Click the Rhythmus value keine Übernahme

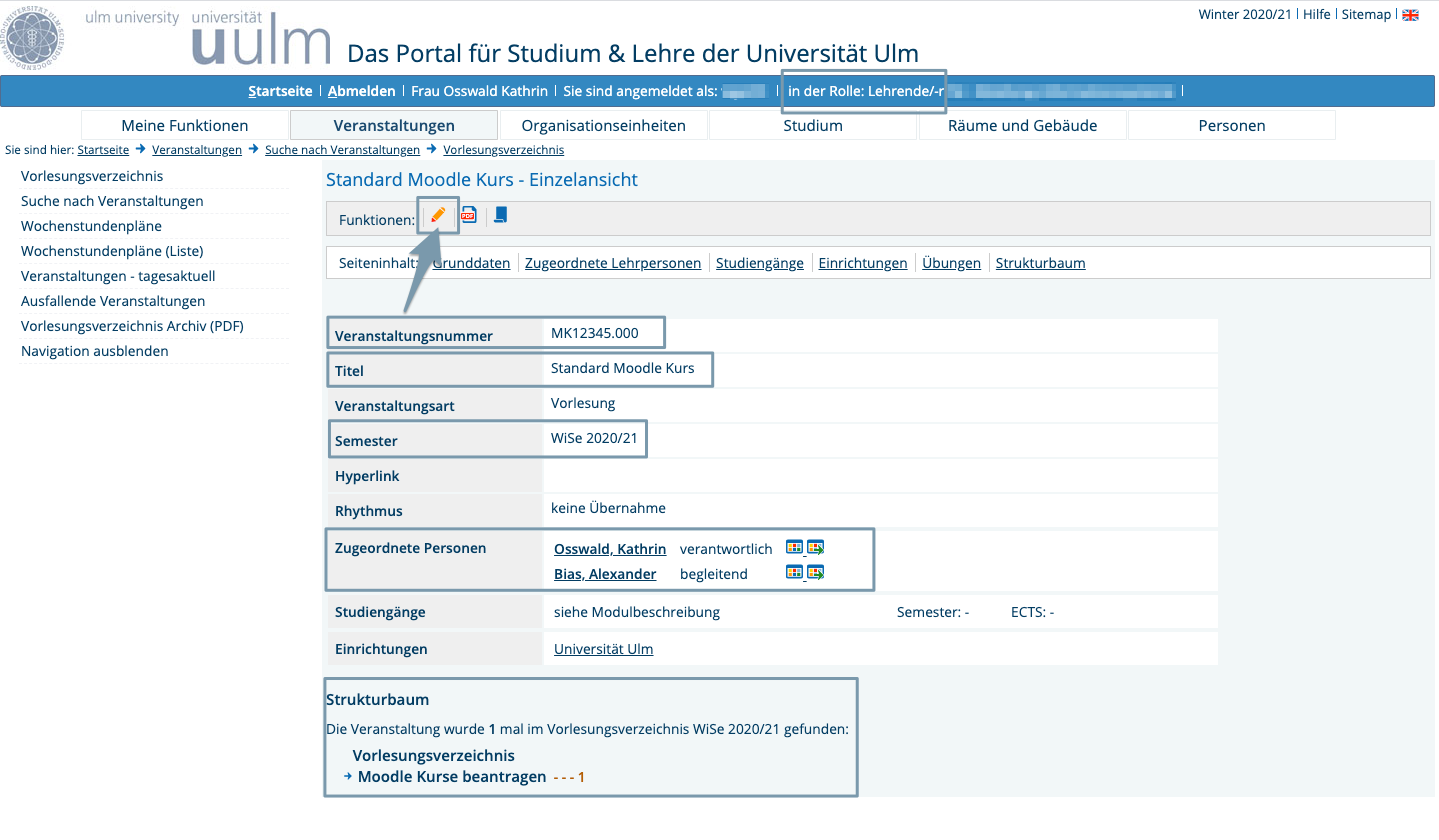608,508
